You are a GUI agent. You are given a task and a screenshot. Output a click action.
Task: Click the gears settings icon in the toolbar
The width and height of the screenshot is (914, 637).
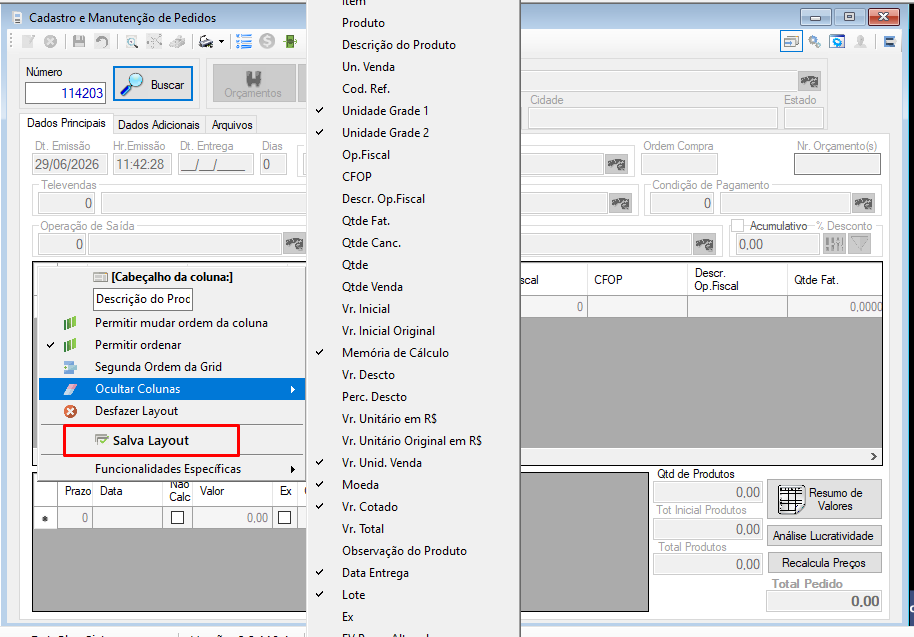point(814,41)
